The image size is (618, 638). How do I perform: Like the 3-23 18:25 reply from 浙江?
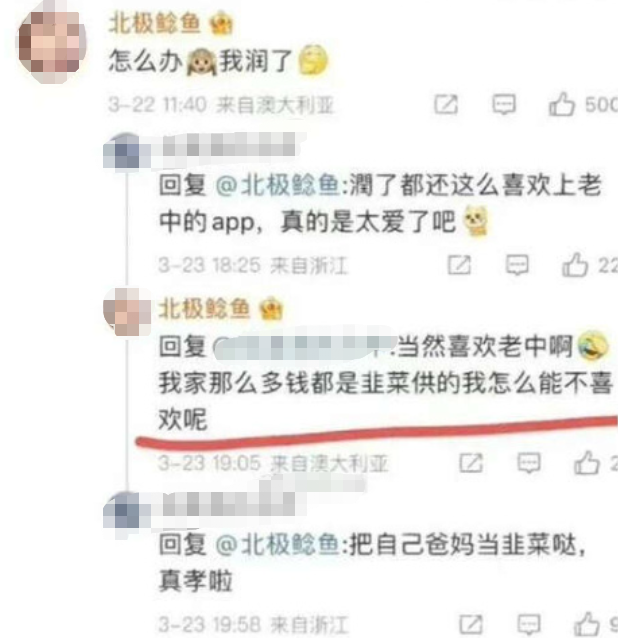pyautogui.click(x=574, y=265)
